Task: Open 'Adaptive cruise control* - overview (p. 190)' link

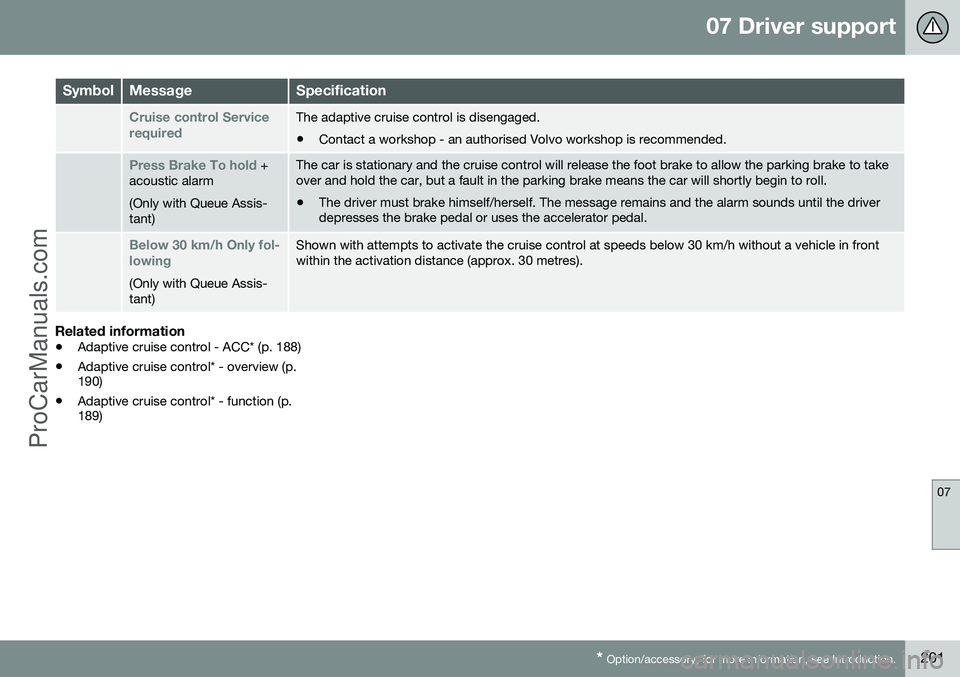Action: click(187, 374)
